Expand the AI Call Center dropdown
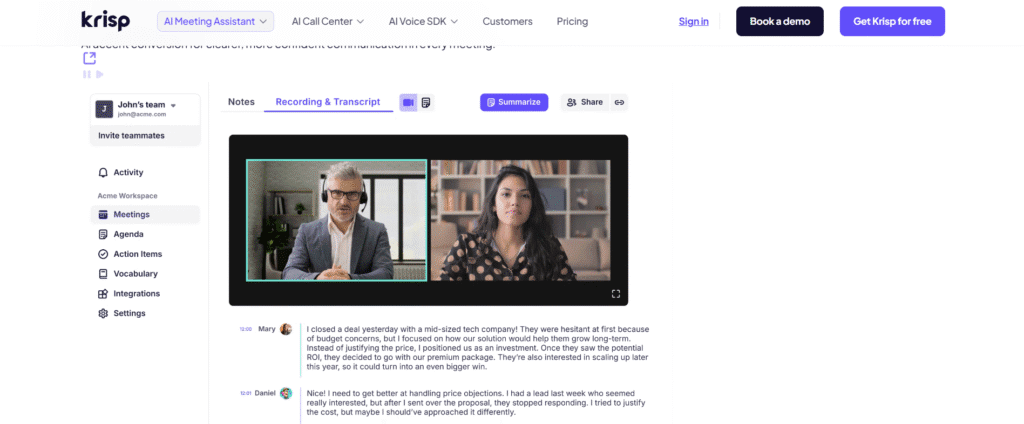 click(x=328, y=22)
